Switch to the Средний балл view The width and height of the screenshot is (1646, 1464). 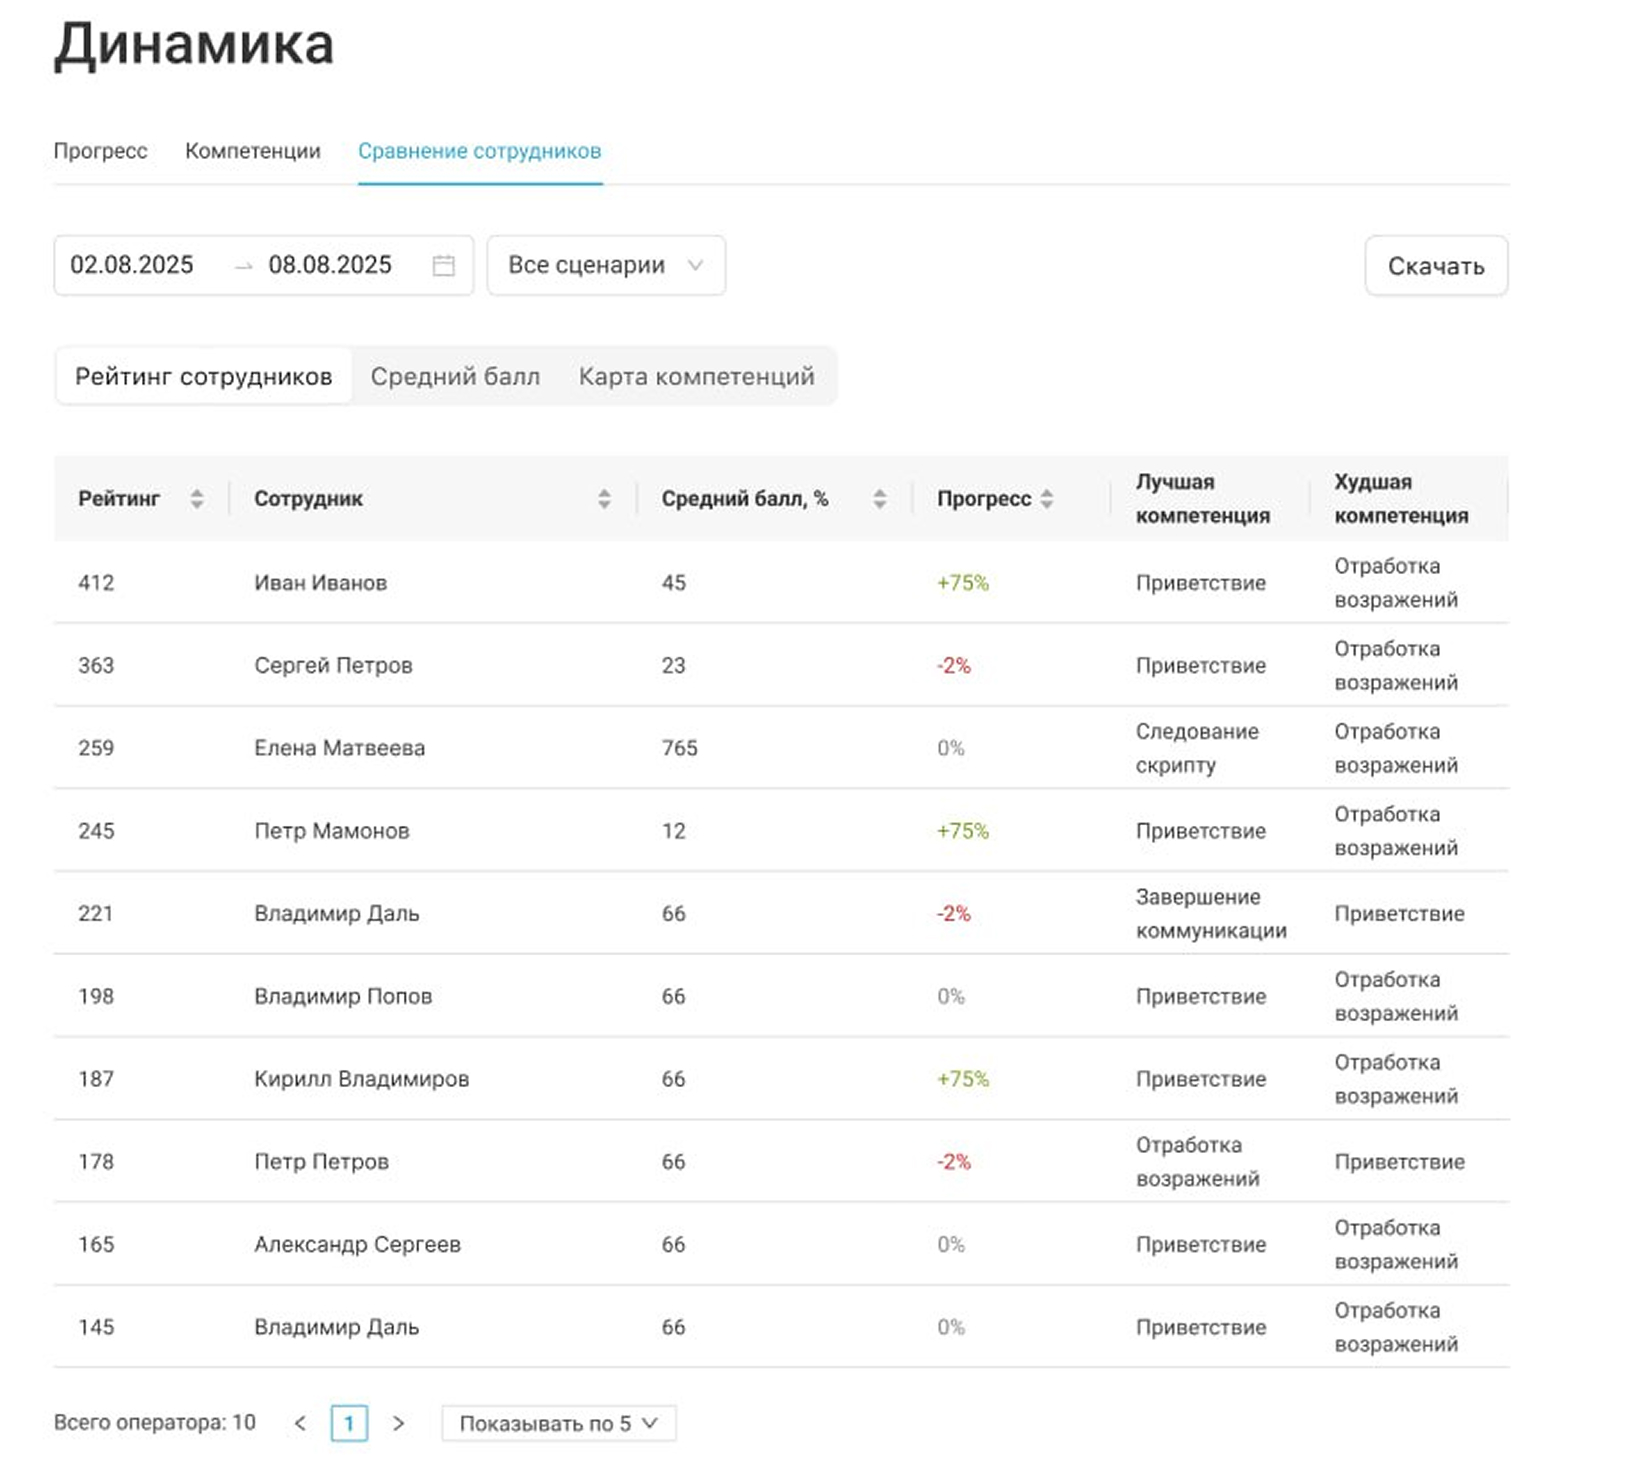tap(455, 377)
